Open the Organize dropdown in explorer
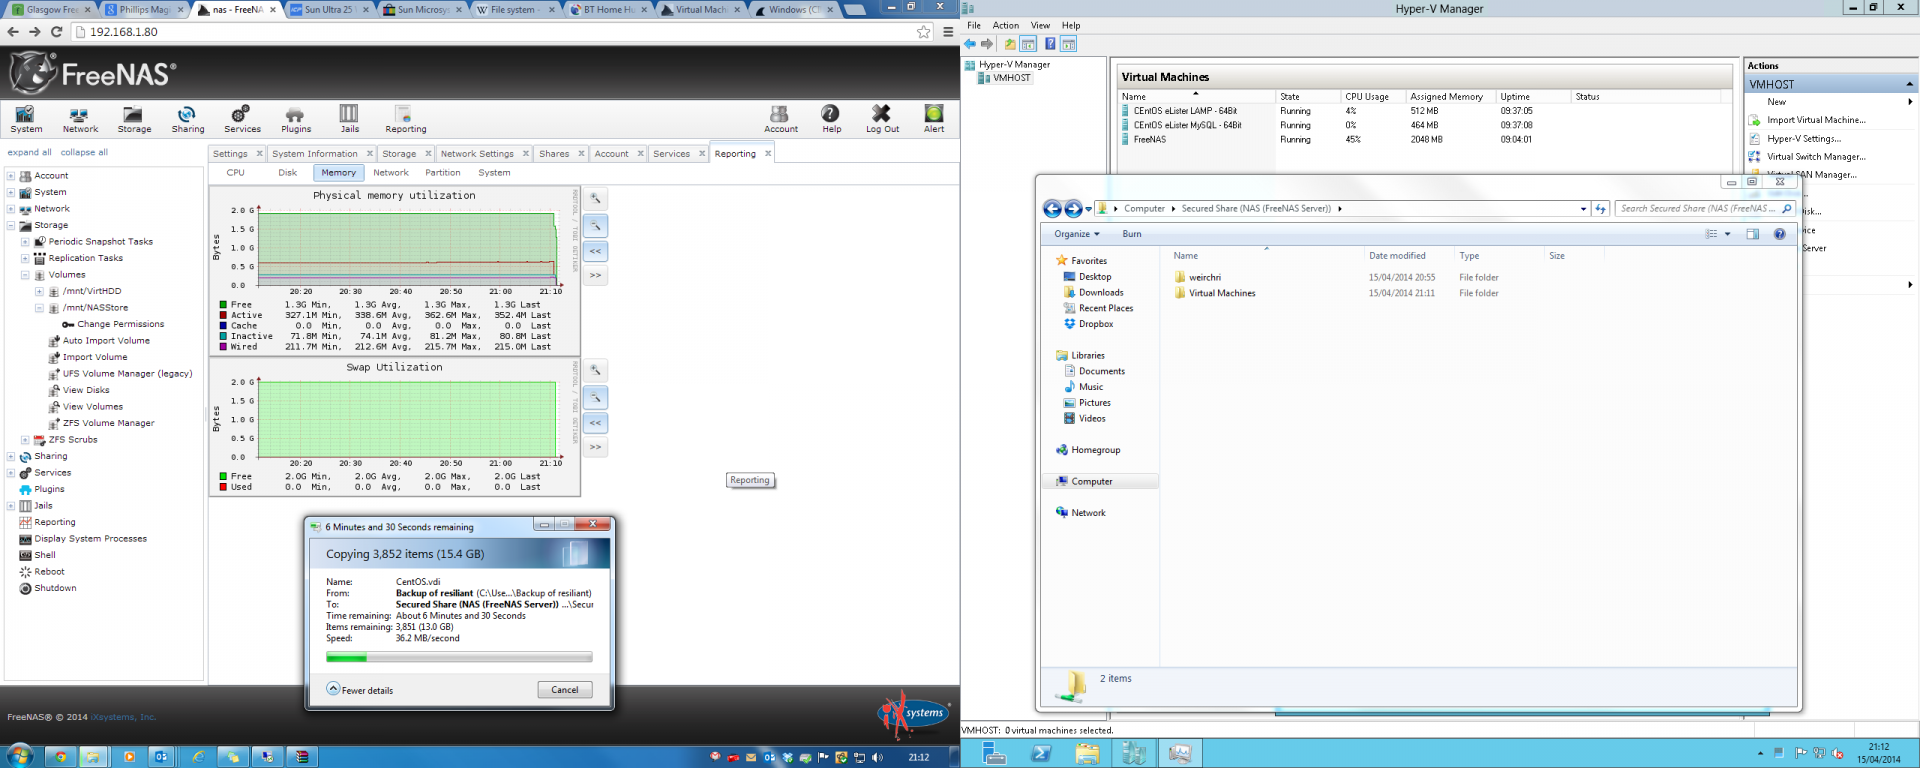Screen dimensions: 1920x768 click(1076, 234)
